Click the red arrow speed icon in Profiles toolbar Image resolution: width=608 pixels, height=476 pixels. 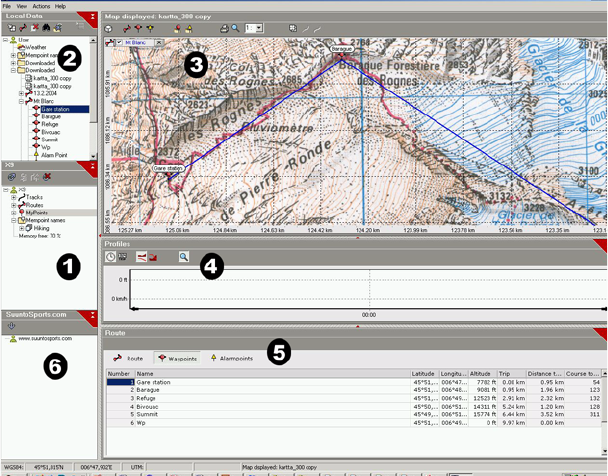[x=153, y=257]
